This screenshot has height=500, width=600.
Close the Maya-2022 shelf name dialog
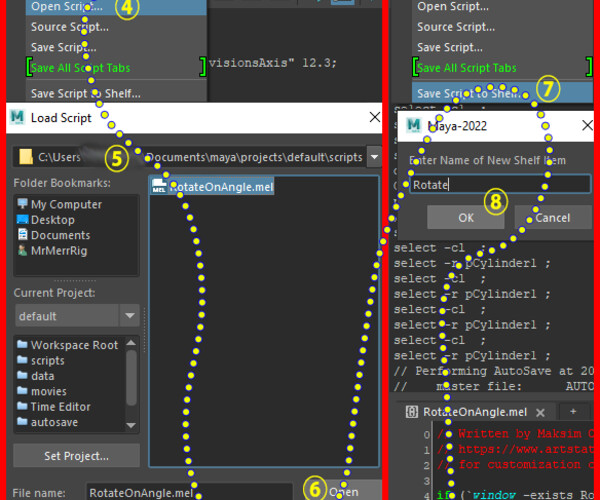(587, 125)
